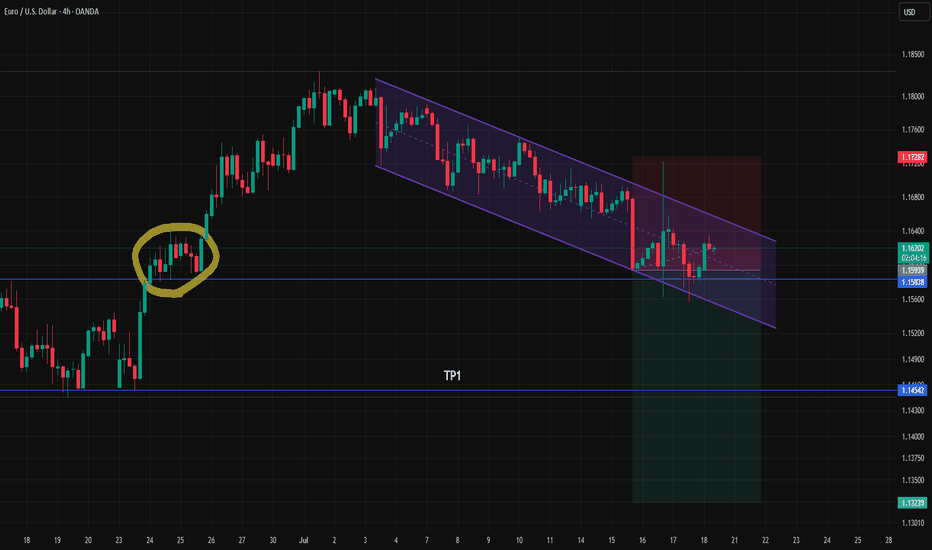The image size is (932, 550).
Task: Click the 1.17600 price scale value
Action: (912, 130)
